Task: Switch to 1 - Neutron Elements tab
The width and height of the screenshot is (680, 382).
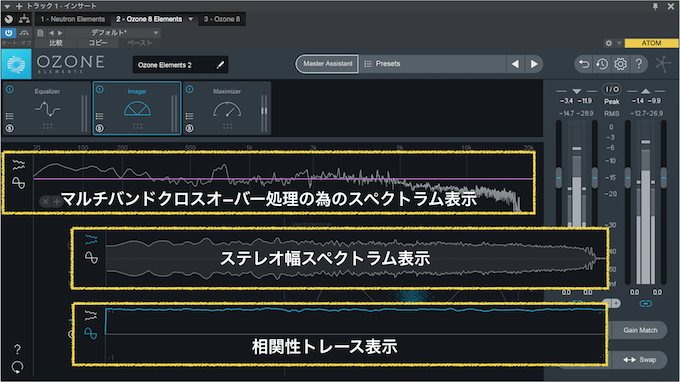Action: tap(72, 19)
